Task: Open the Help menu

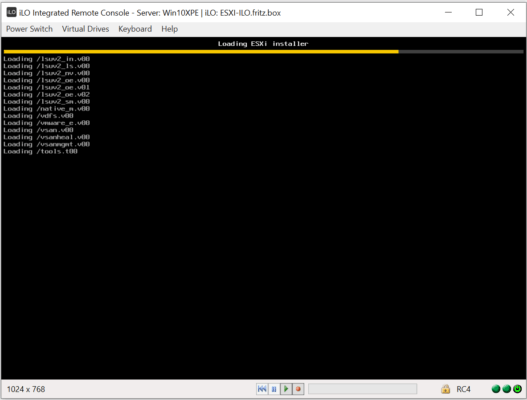Action: click(169, 29)
